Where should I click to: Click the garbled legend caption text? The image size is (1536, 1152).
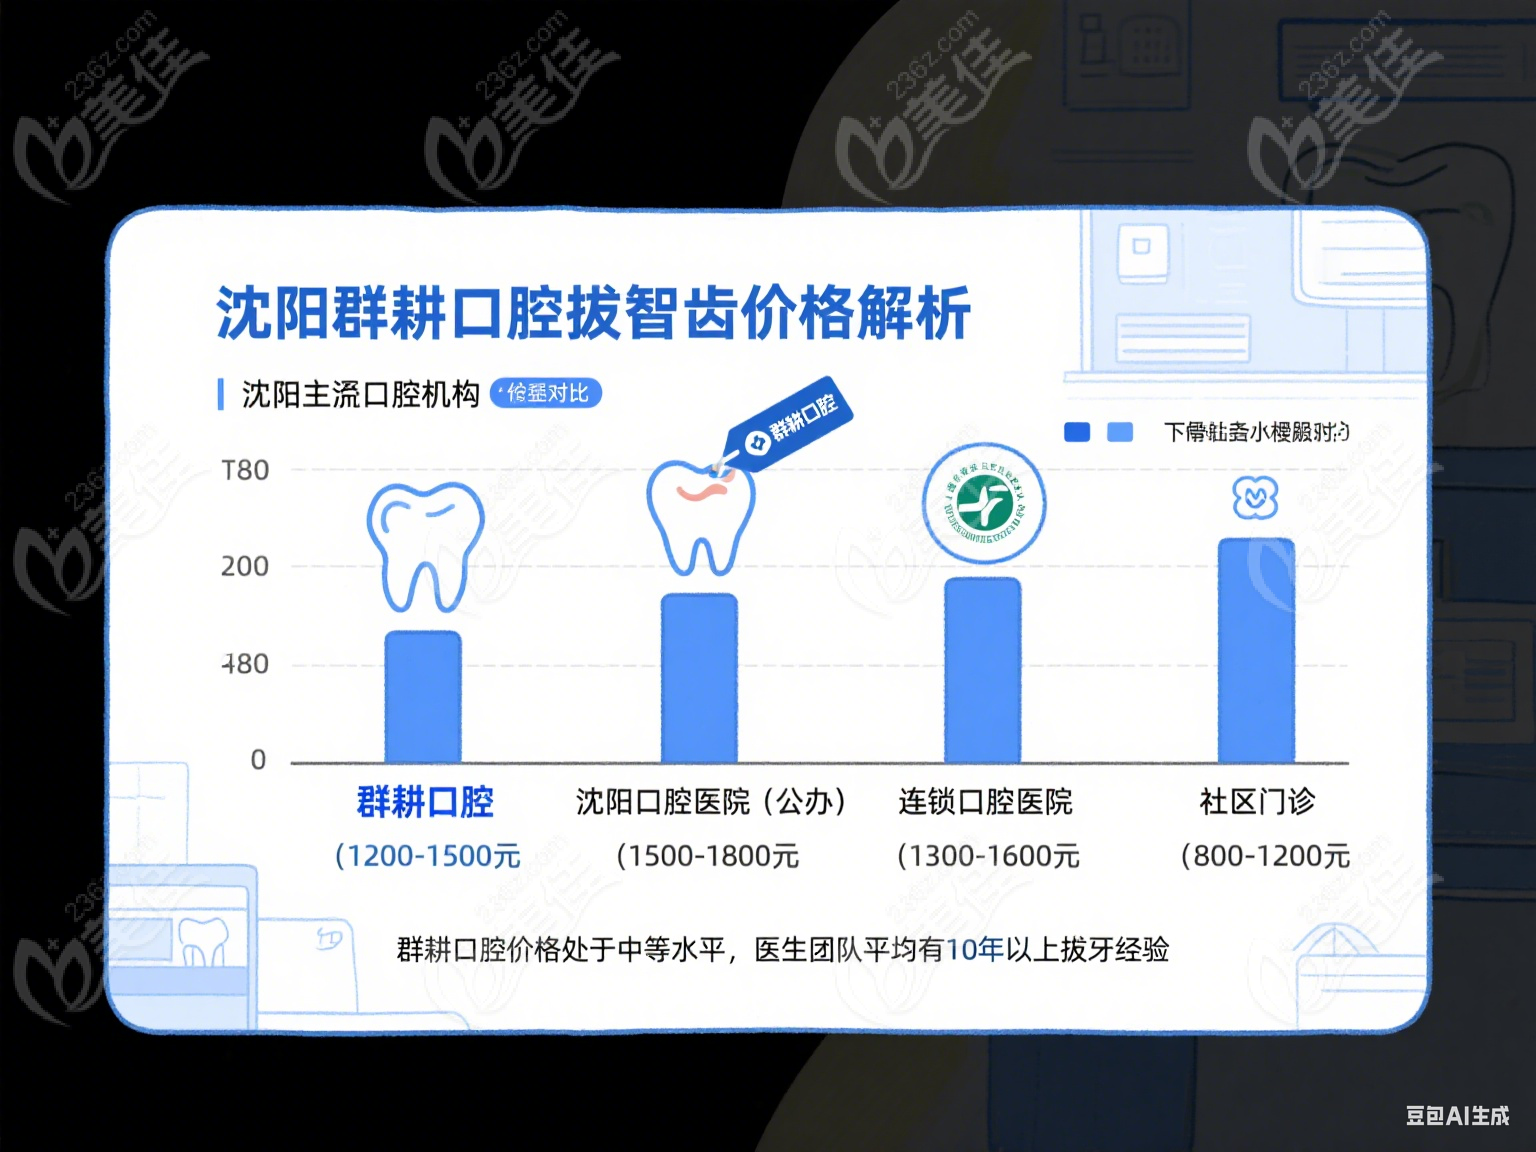click(x=1256, y=432)
